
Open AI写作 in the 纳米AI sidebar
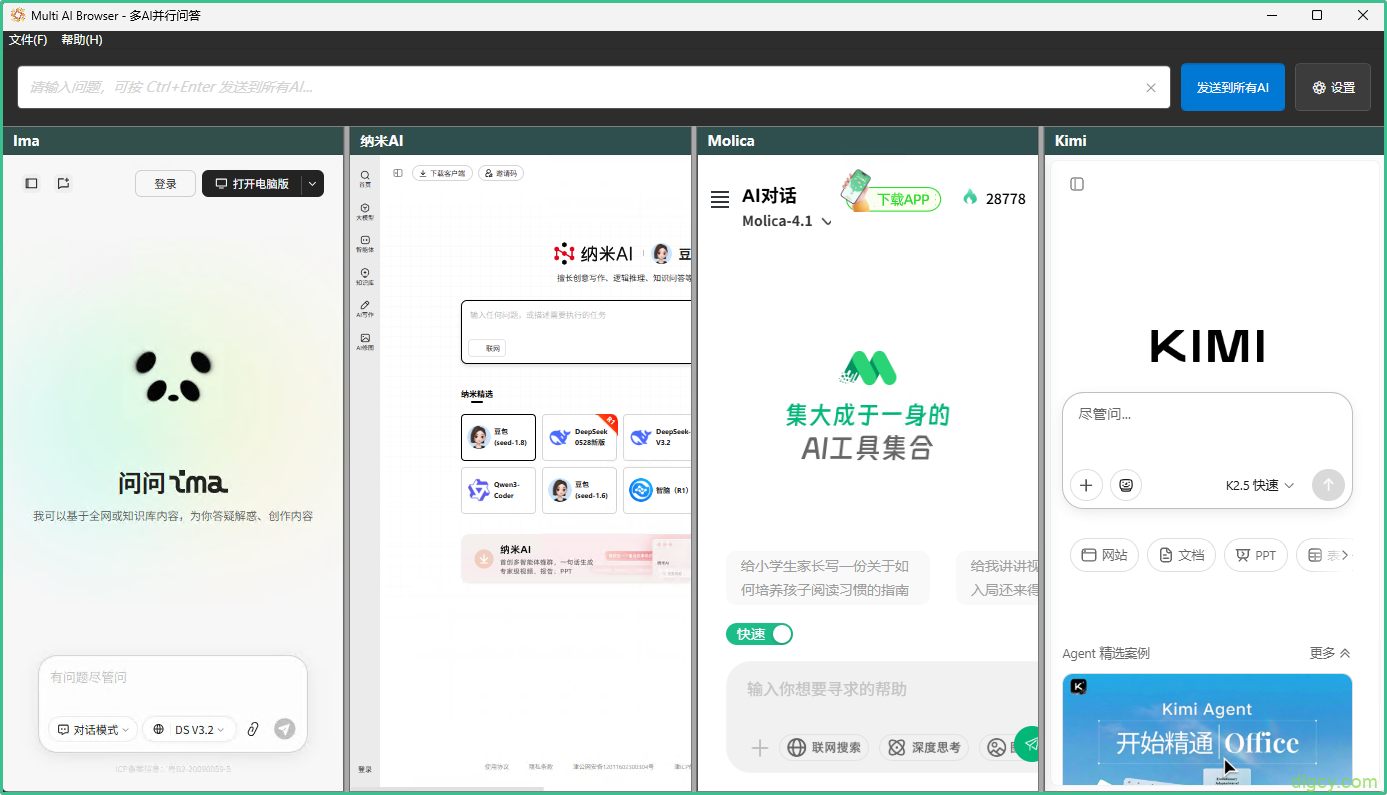[365, 309]
